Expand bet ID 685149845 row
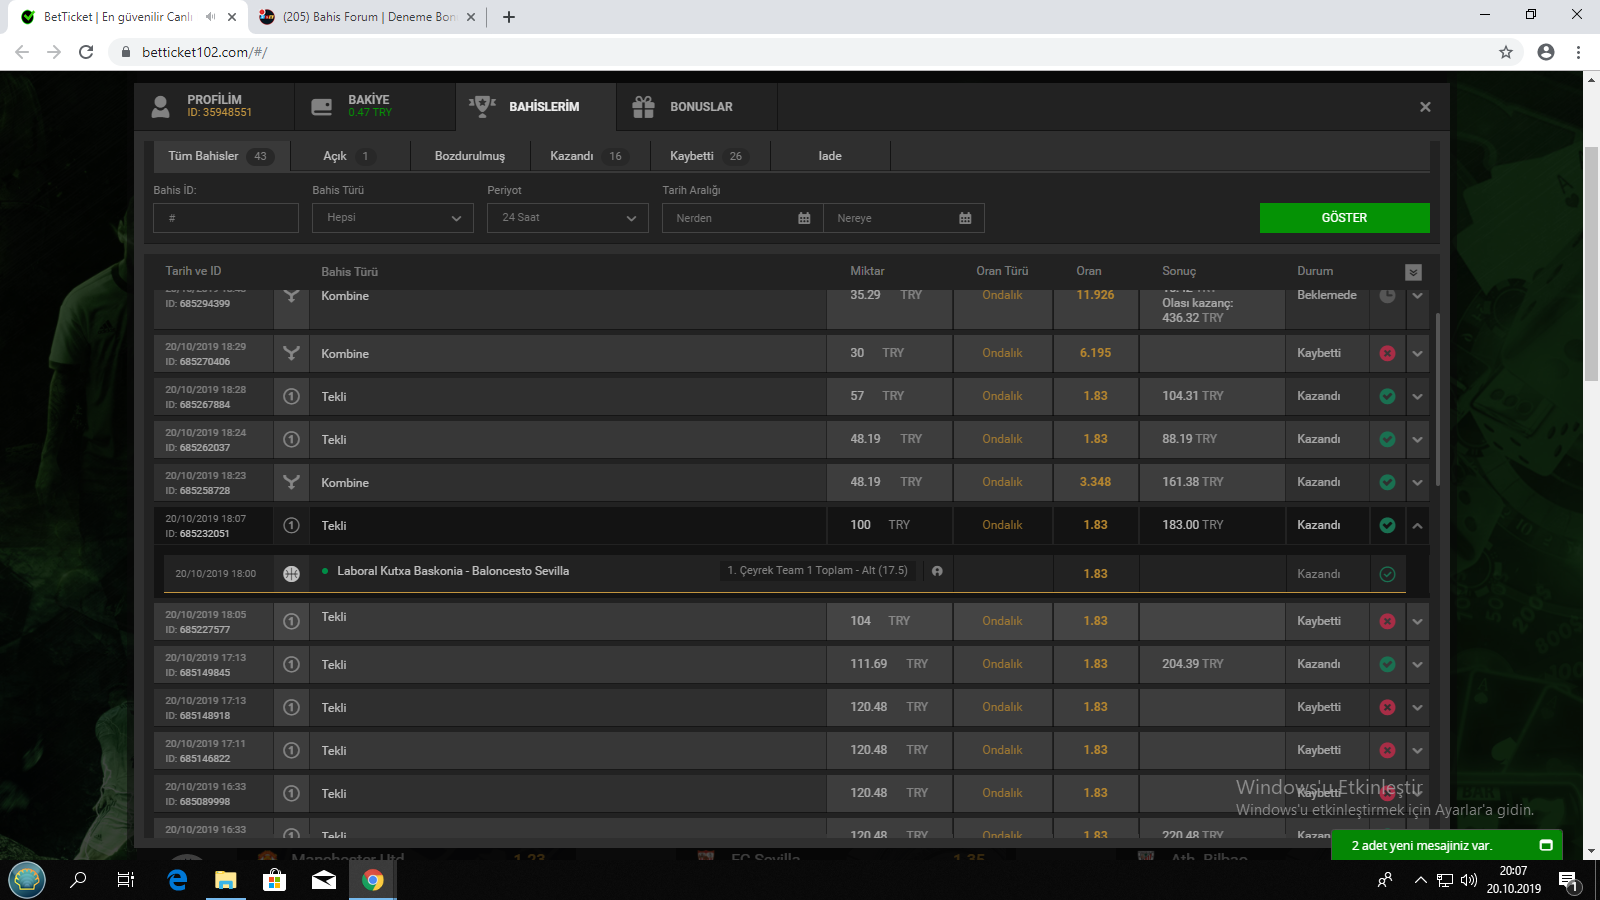The height and width of the screenshot is (900, 1600). (x=1417, y=665)
